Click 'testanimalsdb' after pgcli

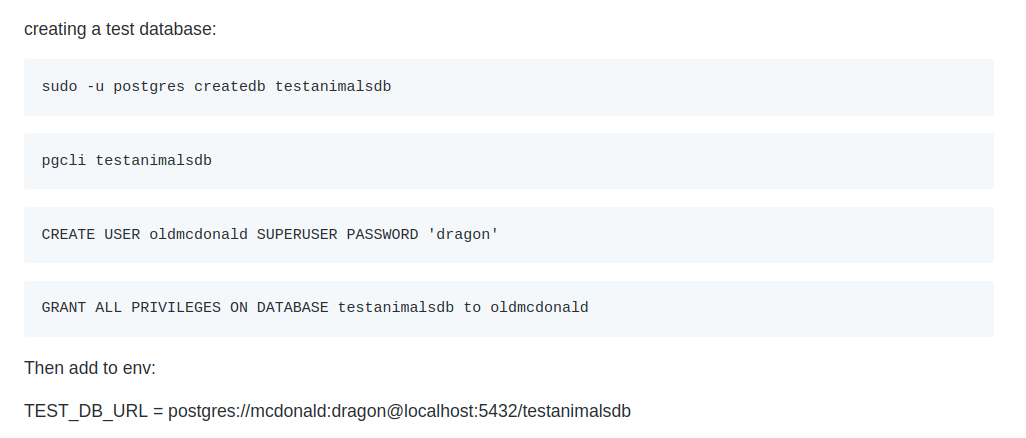[x=154, y=160]
